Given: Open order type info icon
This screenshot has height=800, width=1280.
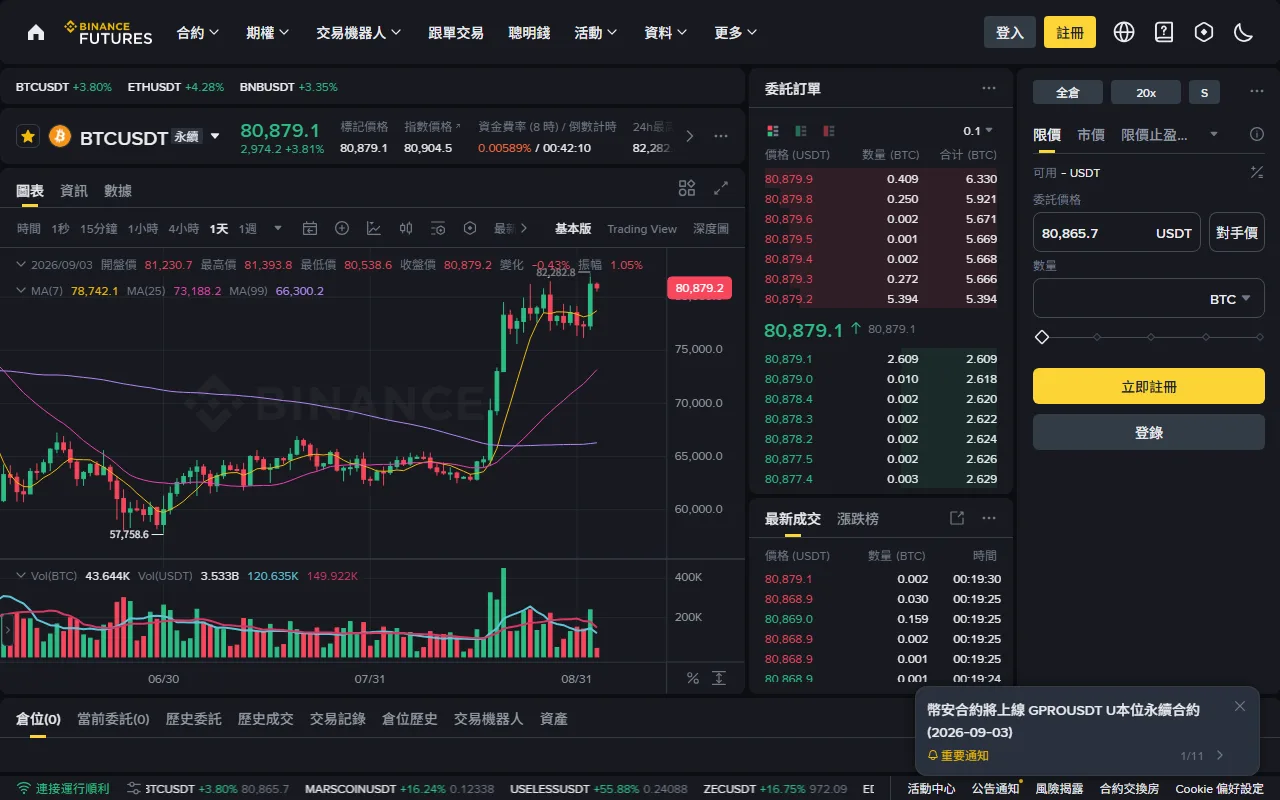Looking at the screenshot, I should point(1257,134).
